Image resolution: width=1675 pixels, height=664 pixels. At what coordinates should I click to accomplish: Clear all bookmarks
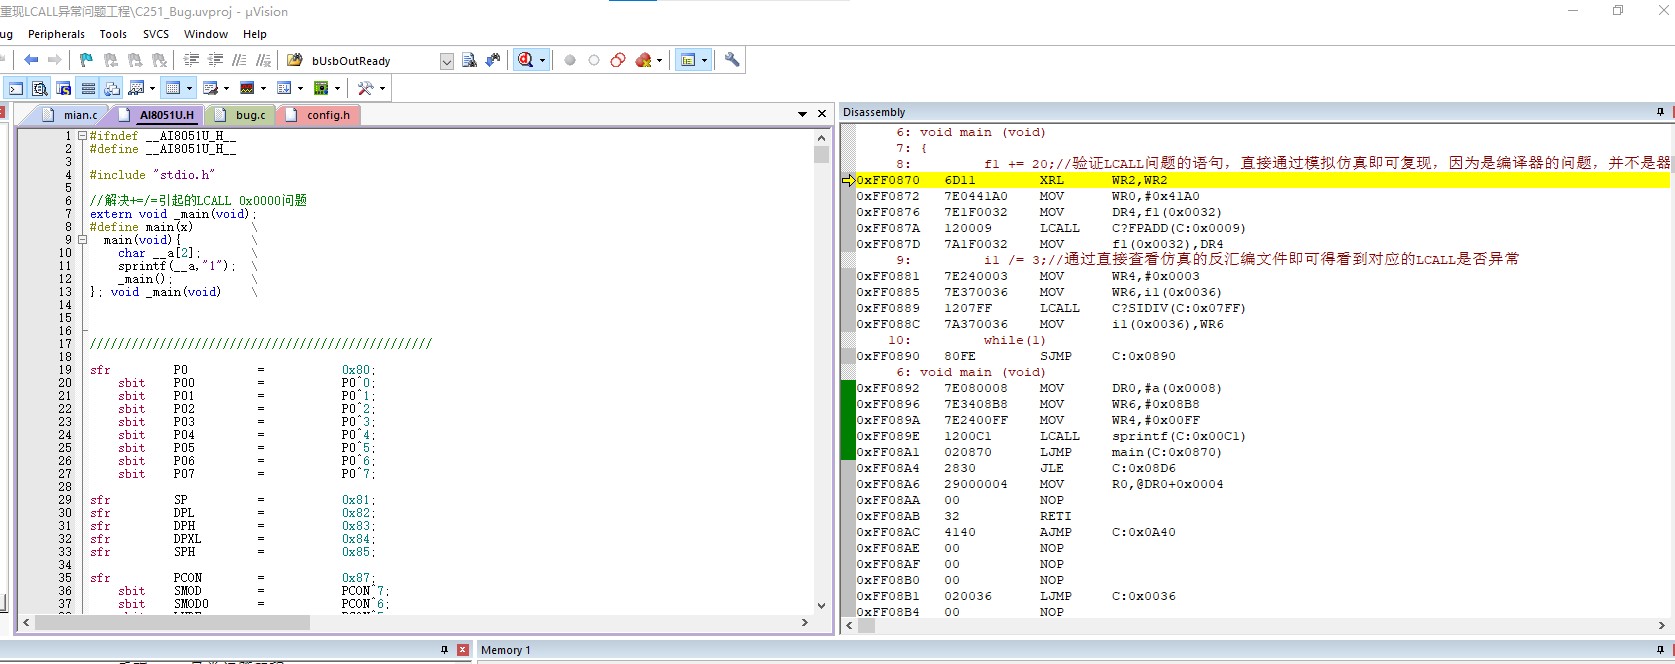point(159,60)
